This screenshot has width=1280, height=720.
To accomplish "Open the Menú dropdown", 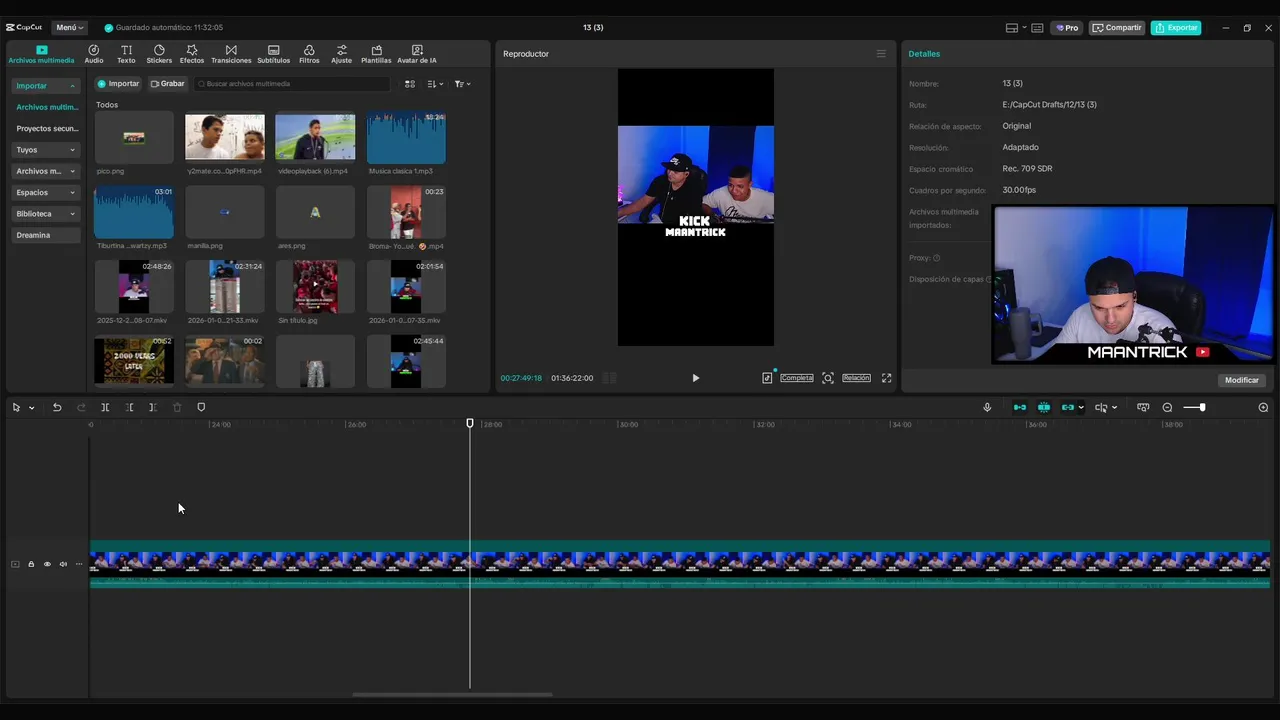I will pos(69,28).
